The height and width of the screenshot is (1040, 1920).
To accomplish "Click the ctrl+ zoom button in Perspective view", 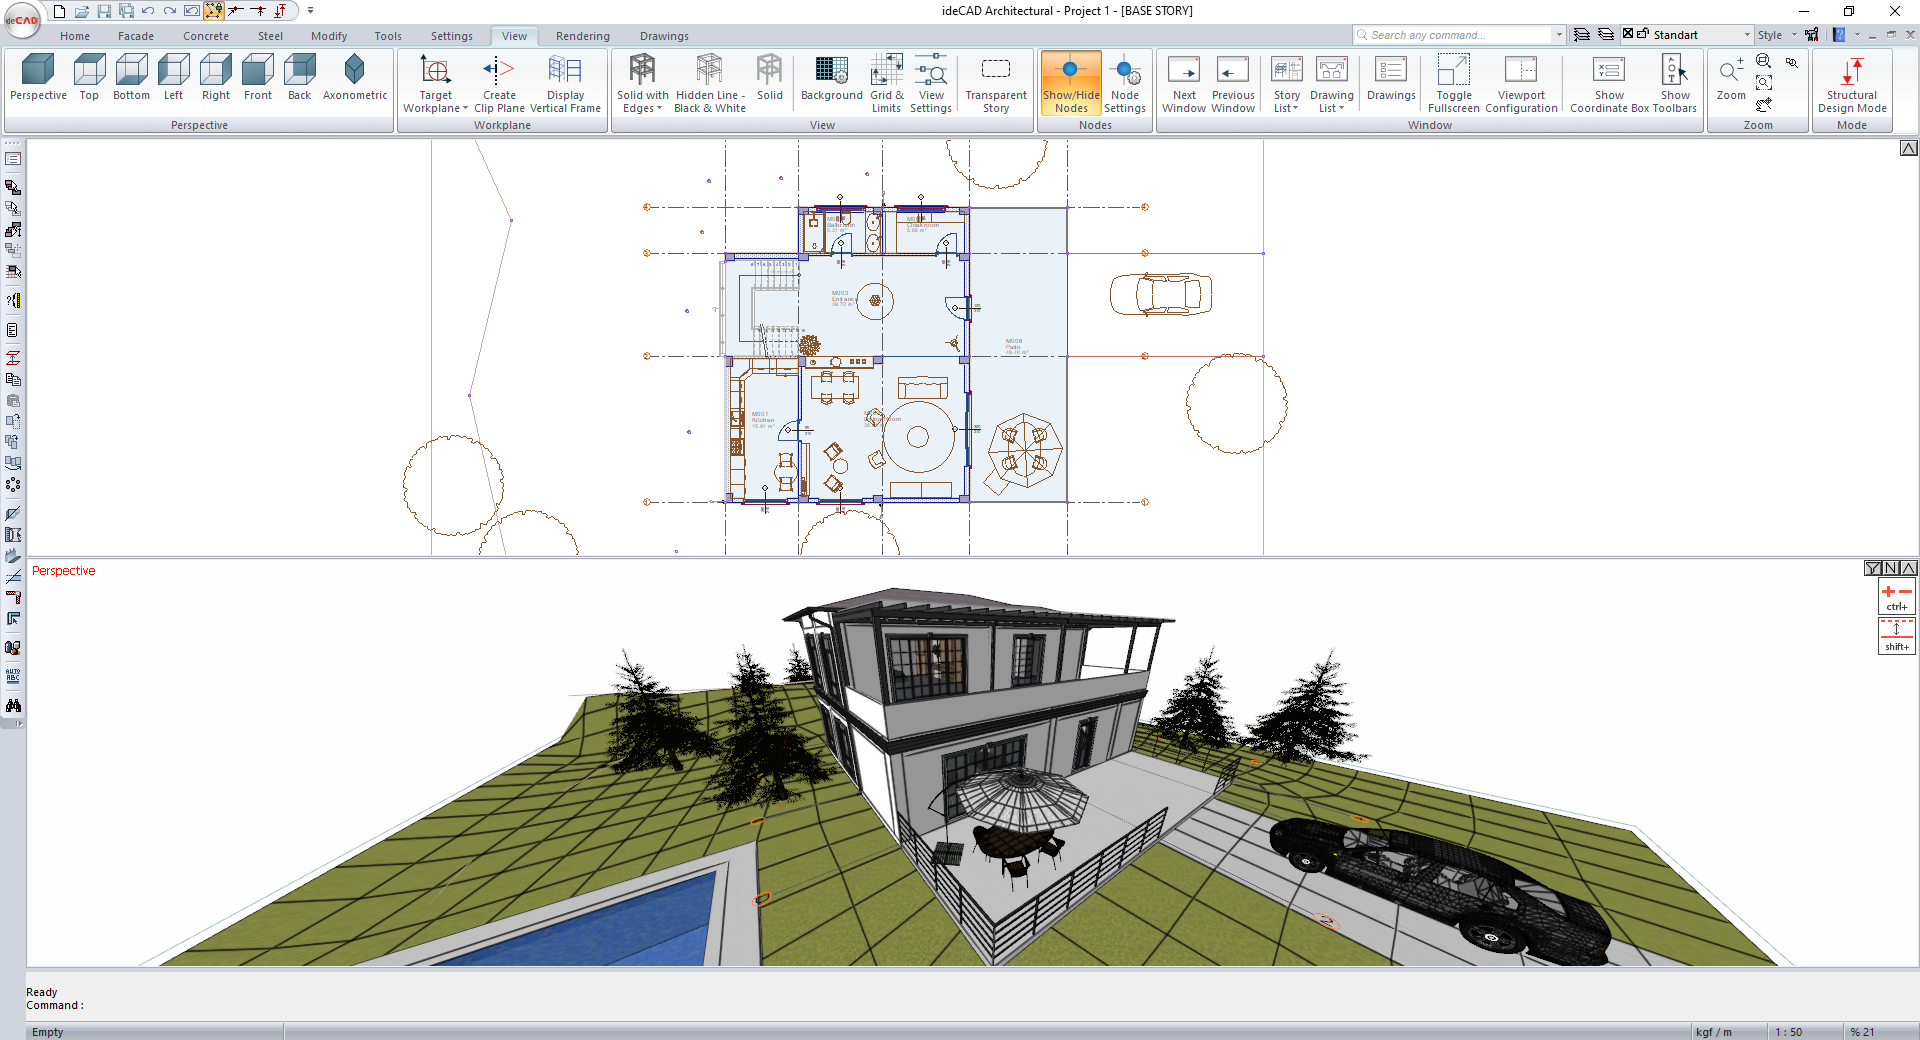I will pos(1897,597).
